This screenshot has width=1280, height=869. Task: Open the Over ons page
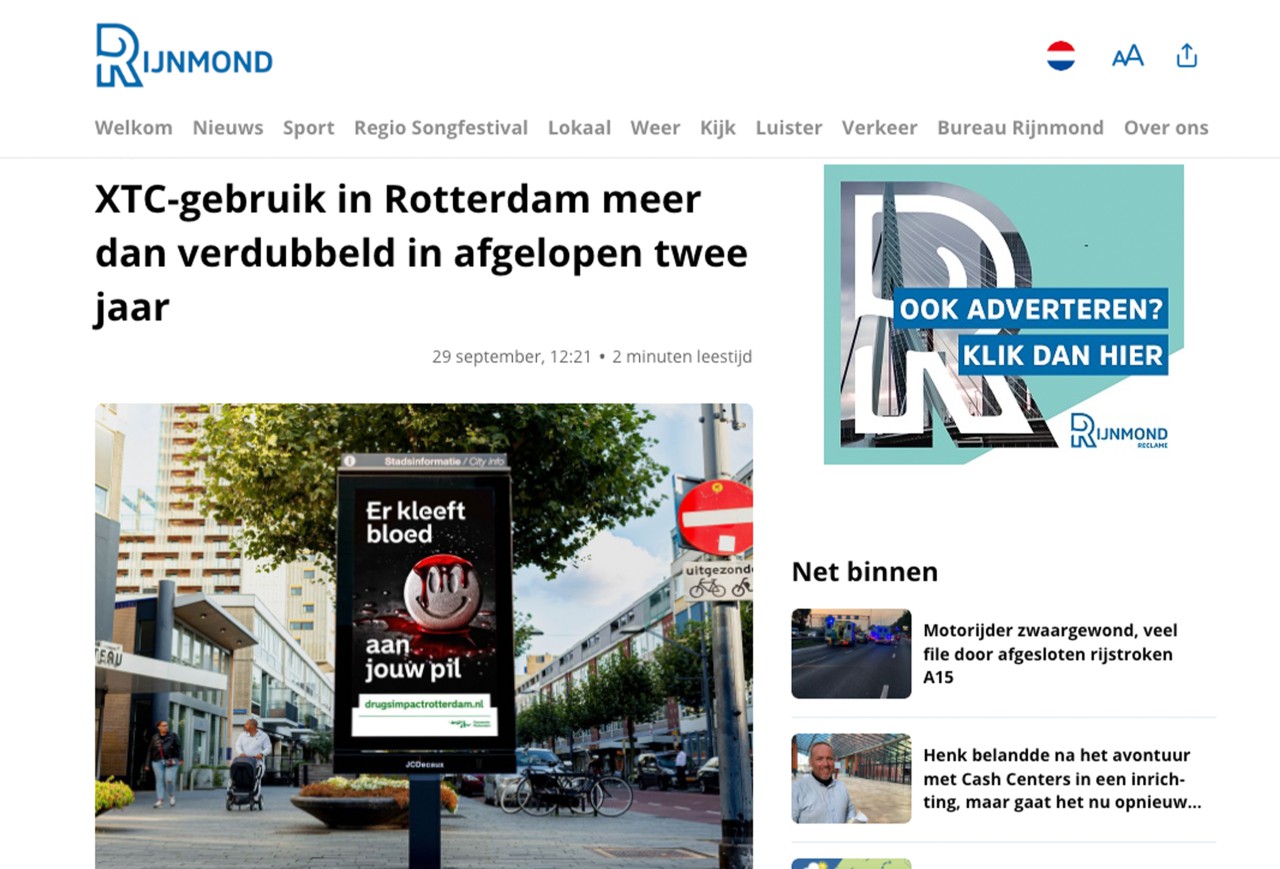[1166, 128]
